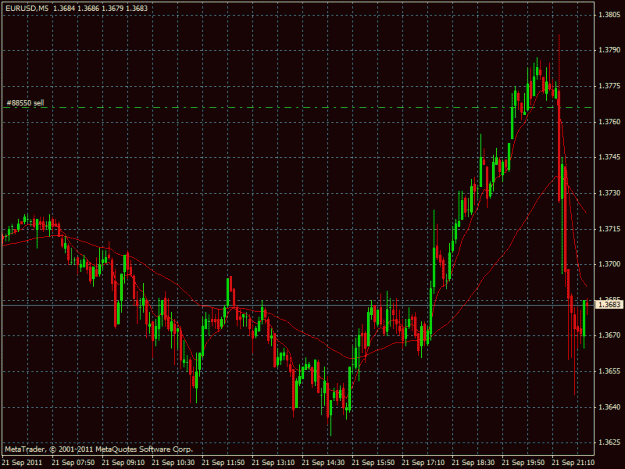
Task: Click the current price tag 1.3683
Action: [x=609, y=304]
